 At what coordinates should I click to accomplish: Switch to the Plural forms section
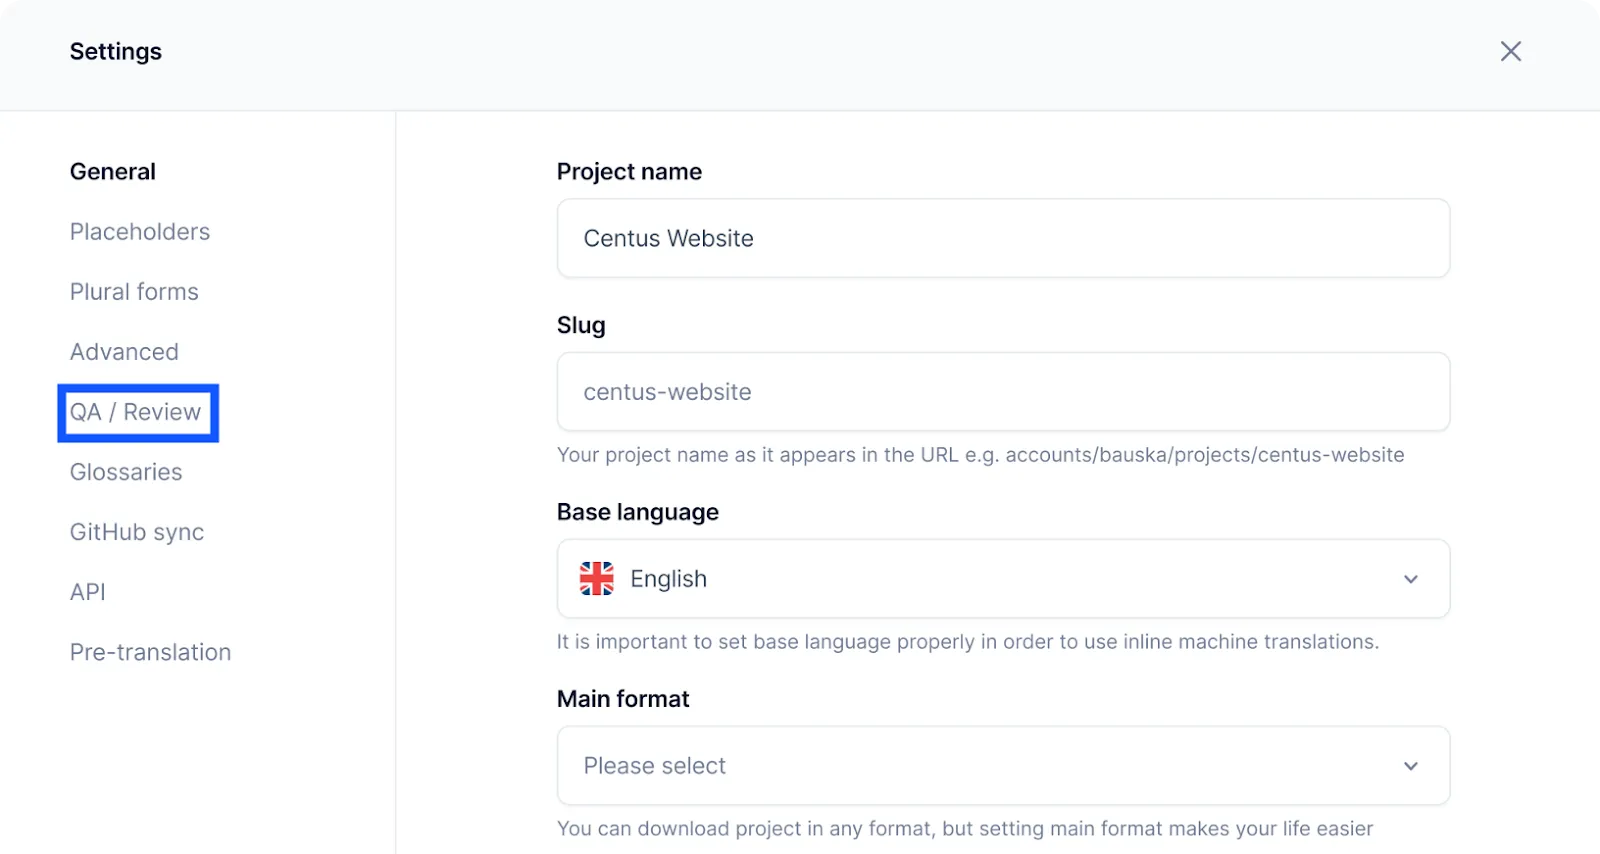coord(133,291)
